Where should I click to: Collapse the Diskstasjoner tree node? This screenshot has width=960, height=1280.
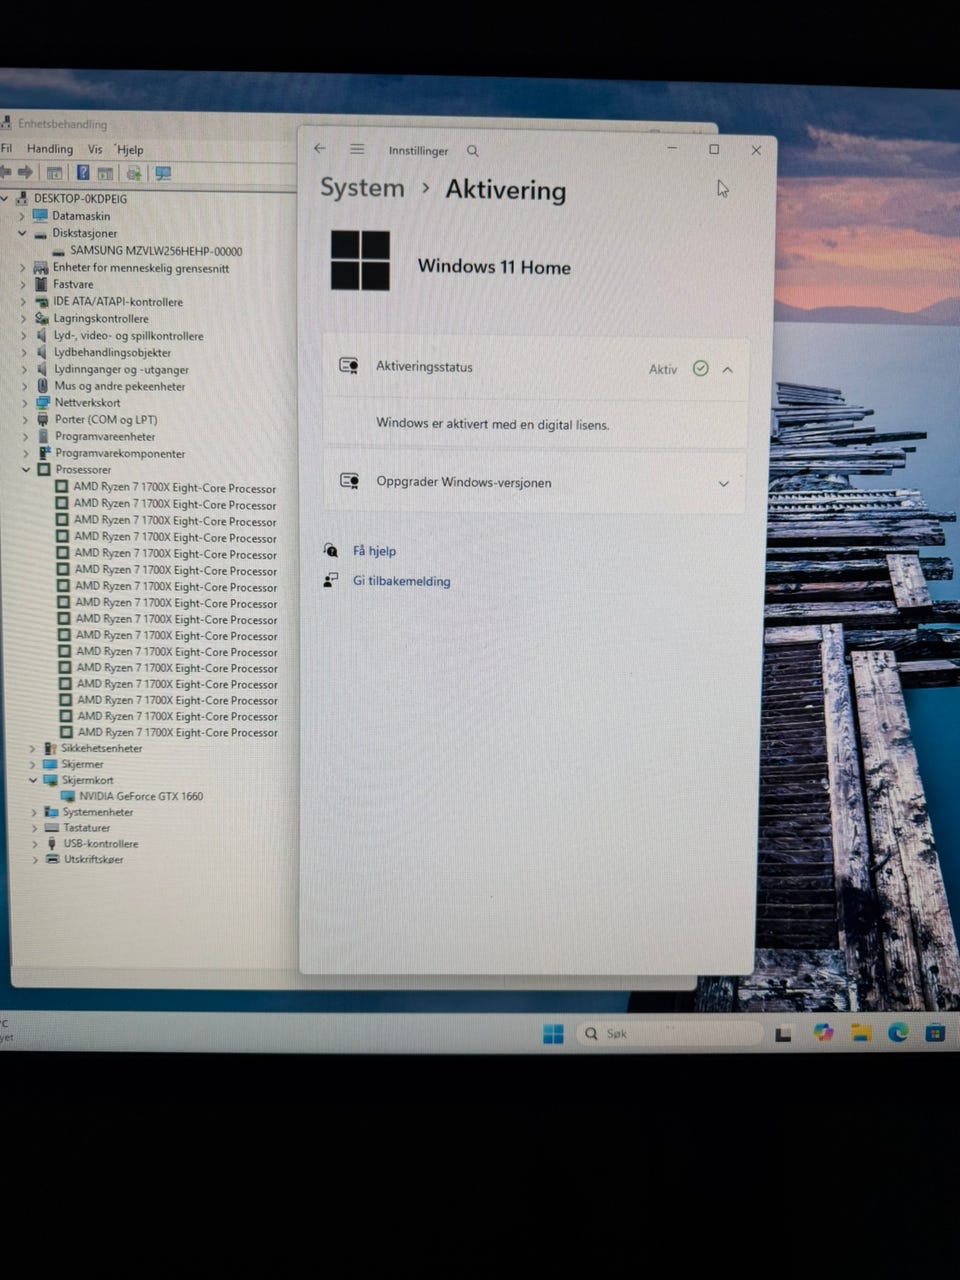pos(22,233)
